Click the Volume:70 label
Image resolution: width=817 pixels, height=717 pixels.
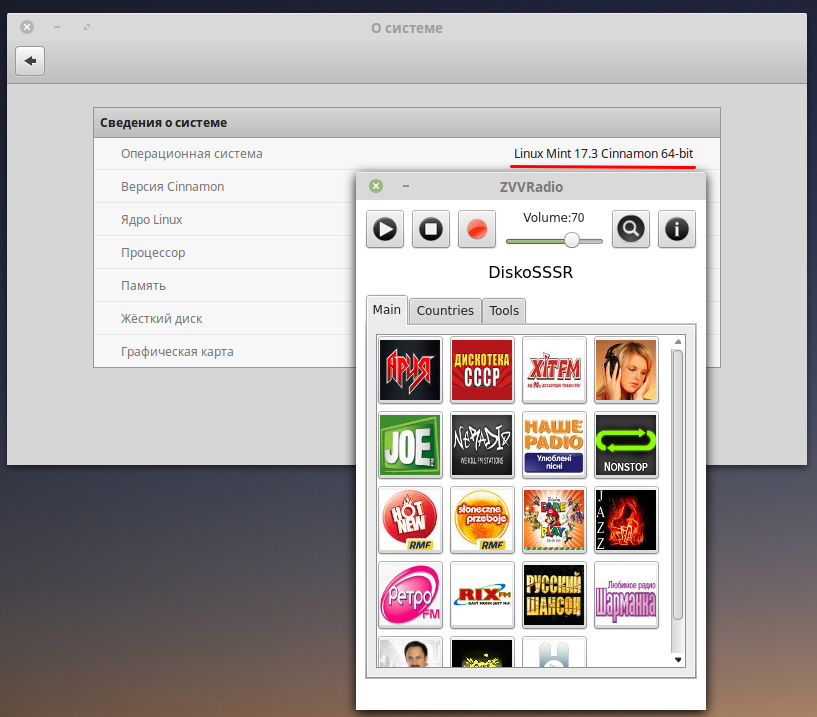click(x=553, y=217)
